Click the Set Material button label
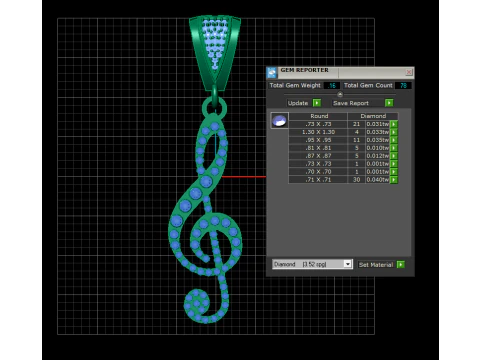 pos(376,265)
